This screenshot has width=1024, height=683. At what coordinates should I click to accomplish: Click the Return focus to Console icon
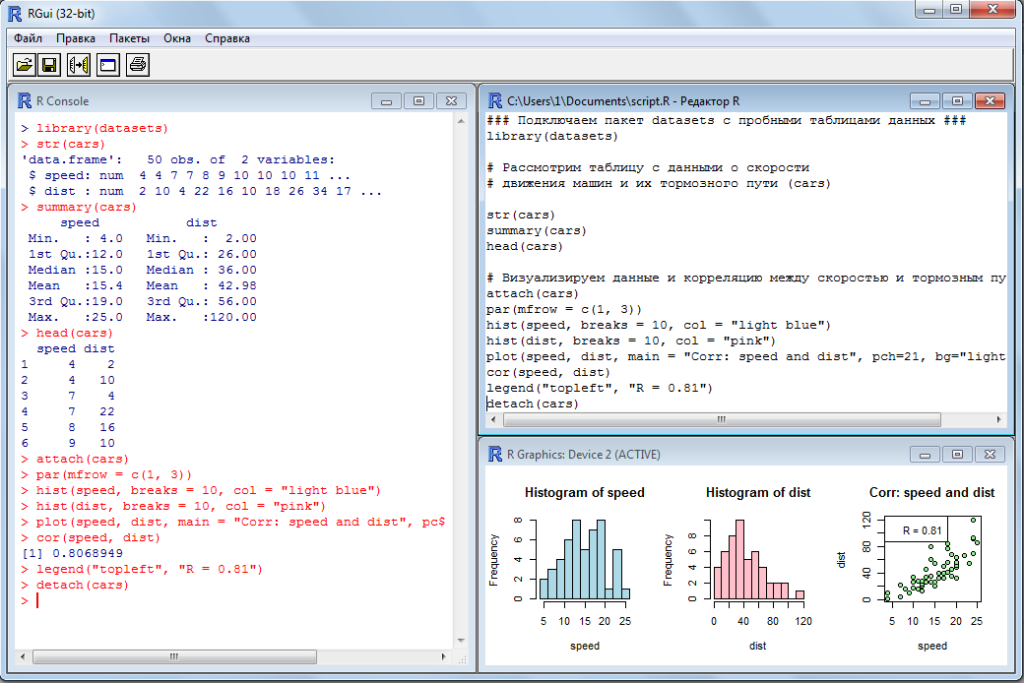[107, 65]
